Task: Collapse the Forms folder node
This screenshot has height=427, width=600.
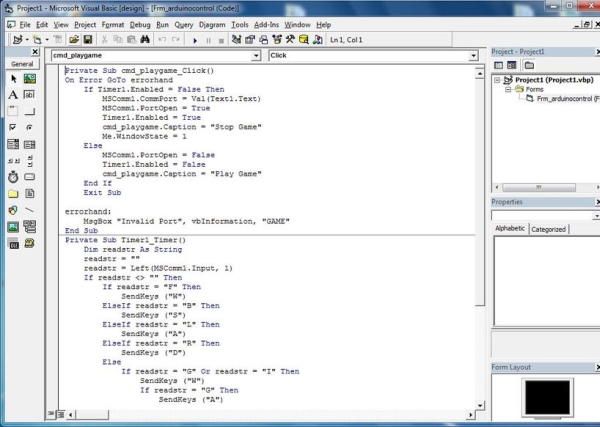Action: coord(508,90)
